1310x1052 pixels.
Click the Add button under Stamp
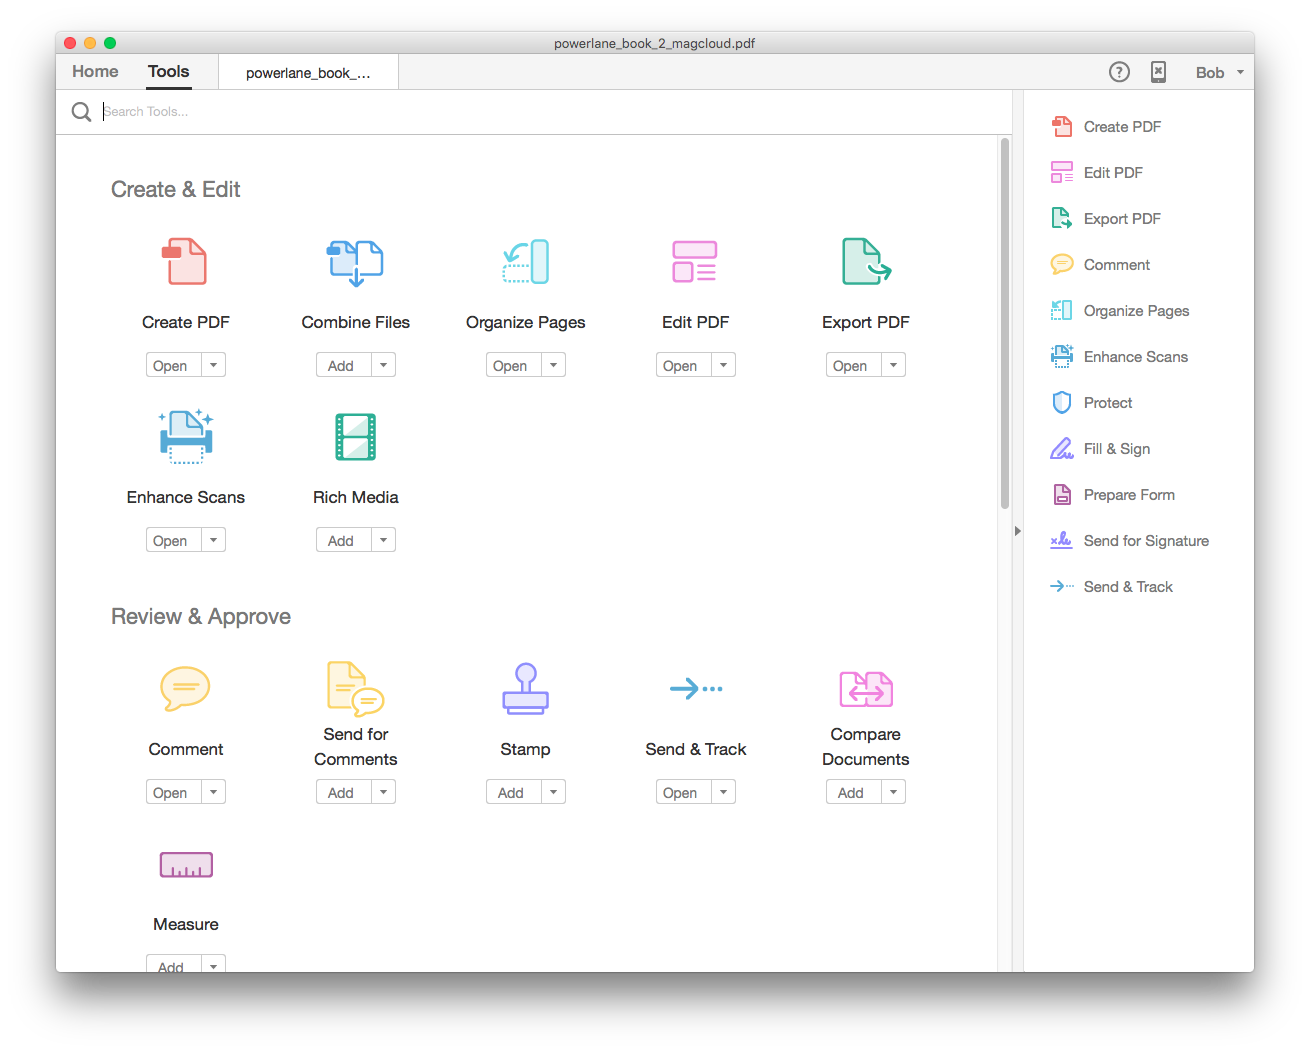[514, 792]
